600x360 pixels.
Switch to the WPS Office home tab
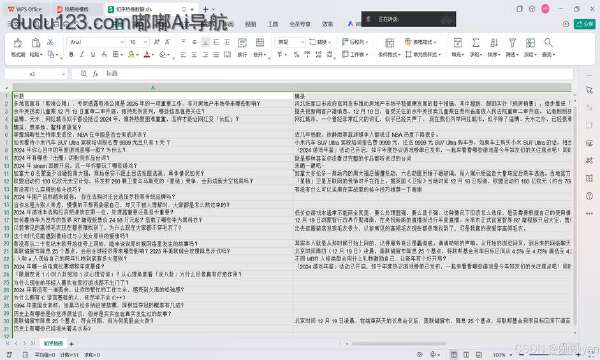25,9
